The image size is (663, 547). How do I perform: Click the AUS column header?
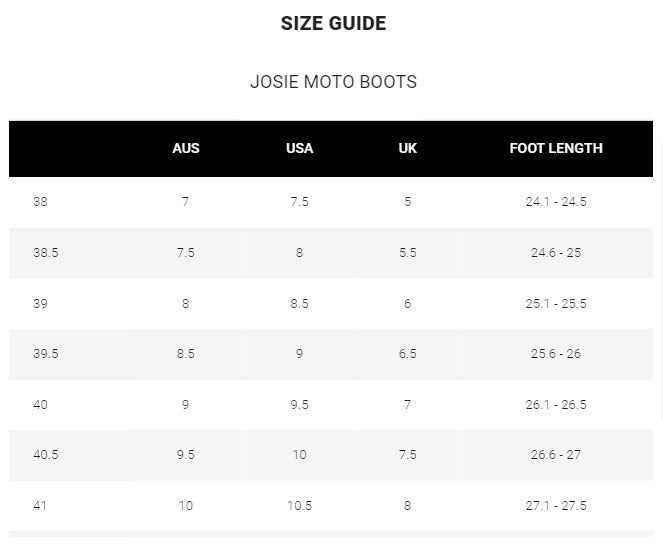pos(186,148)
